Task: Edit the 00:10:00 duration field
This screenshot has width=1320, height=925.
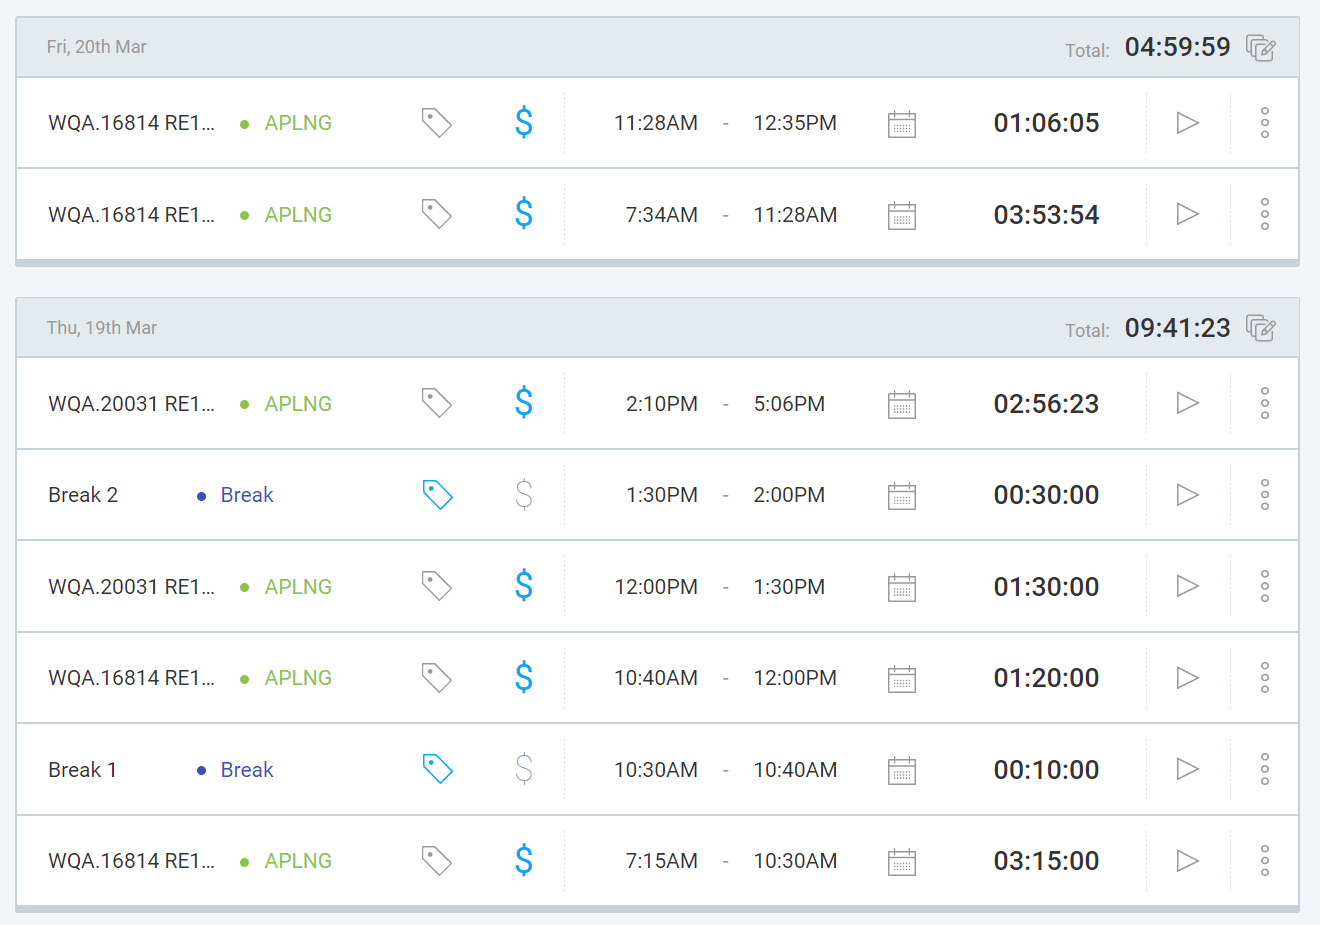Action: point(1046,770)
